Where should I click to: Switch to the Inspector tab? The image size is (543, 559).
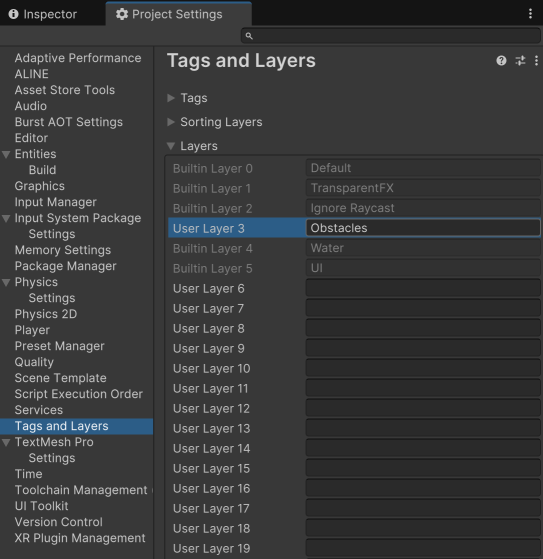point(43,14)
